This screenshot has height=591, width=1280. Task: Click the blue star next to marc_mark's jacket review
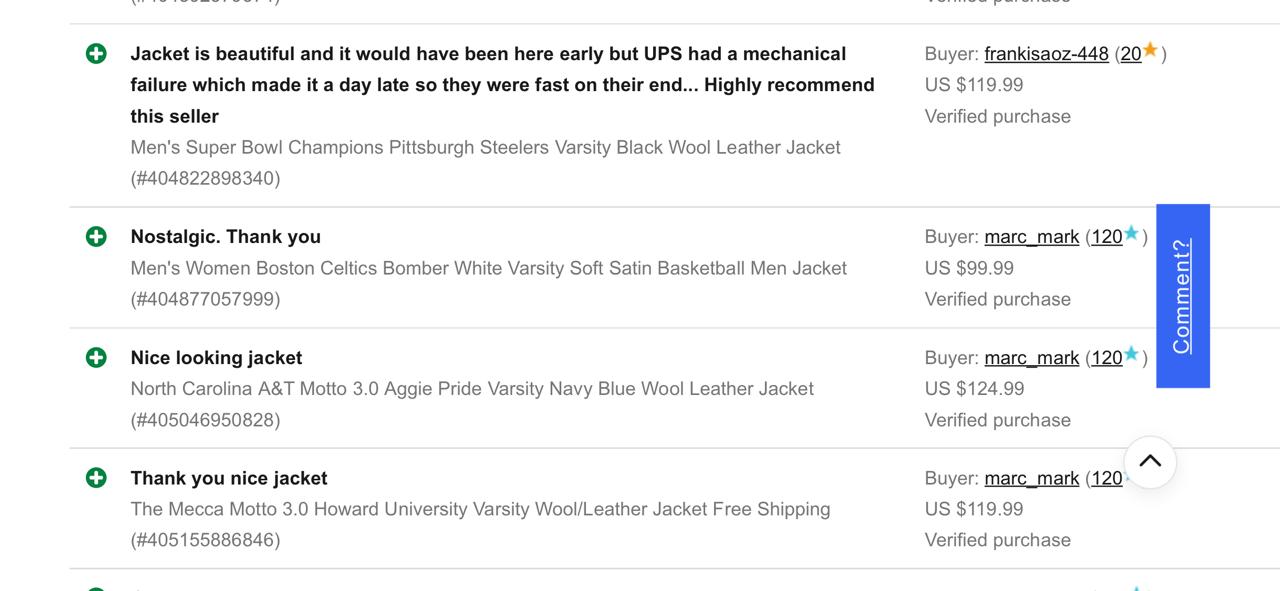tap(1132, 353)
